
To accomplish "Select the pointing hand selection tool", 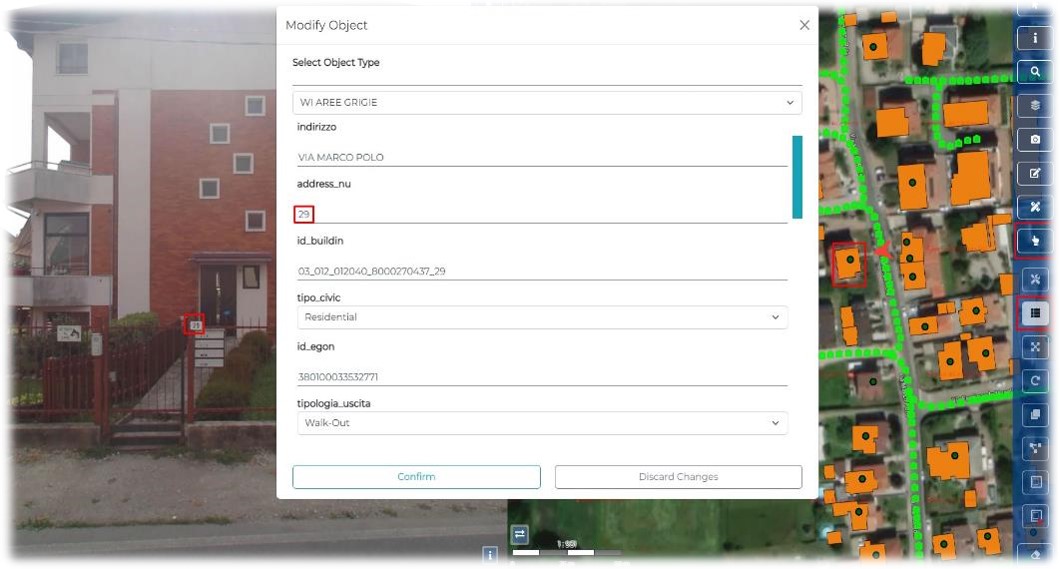I will pos(1035,241).
